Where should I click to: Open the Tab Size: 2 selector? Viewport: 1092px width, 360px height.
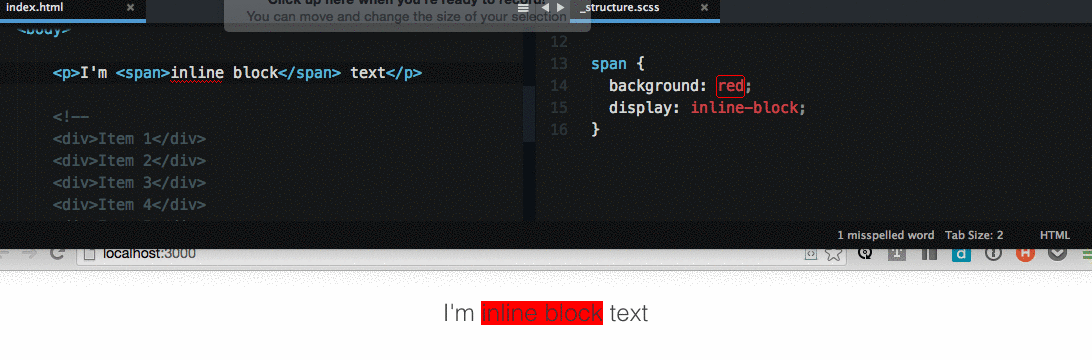(974, 235)
